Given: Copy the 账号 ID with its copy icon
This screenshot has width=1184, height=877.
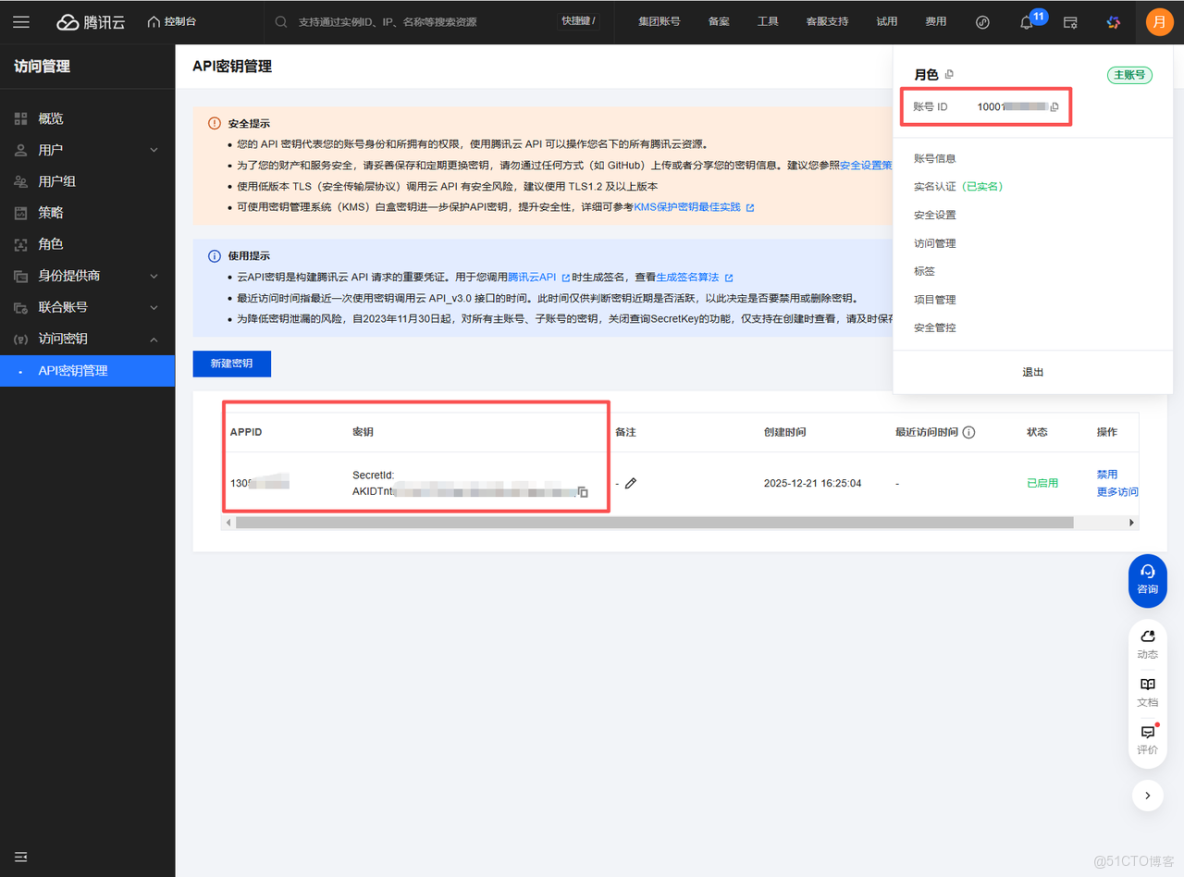Looking at the screenshot, I should 1056,106.
